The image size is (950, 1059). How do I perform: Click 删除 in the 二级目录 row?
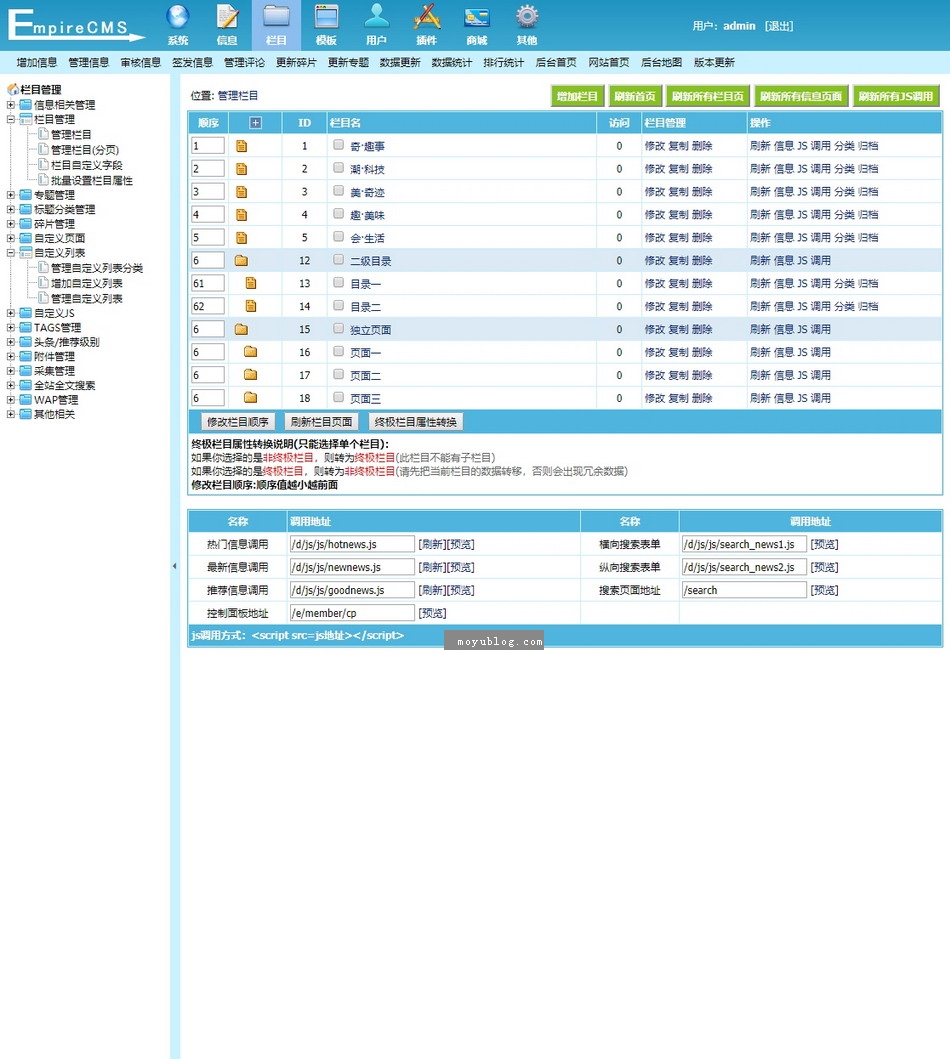click(702, 261)
